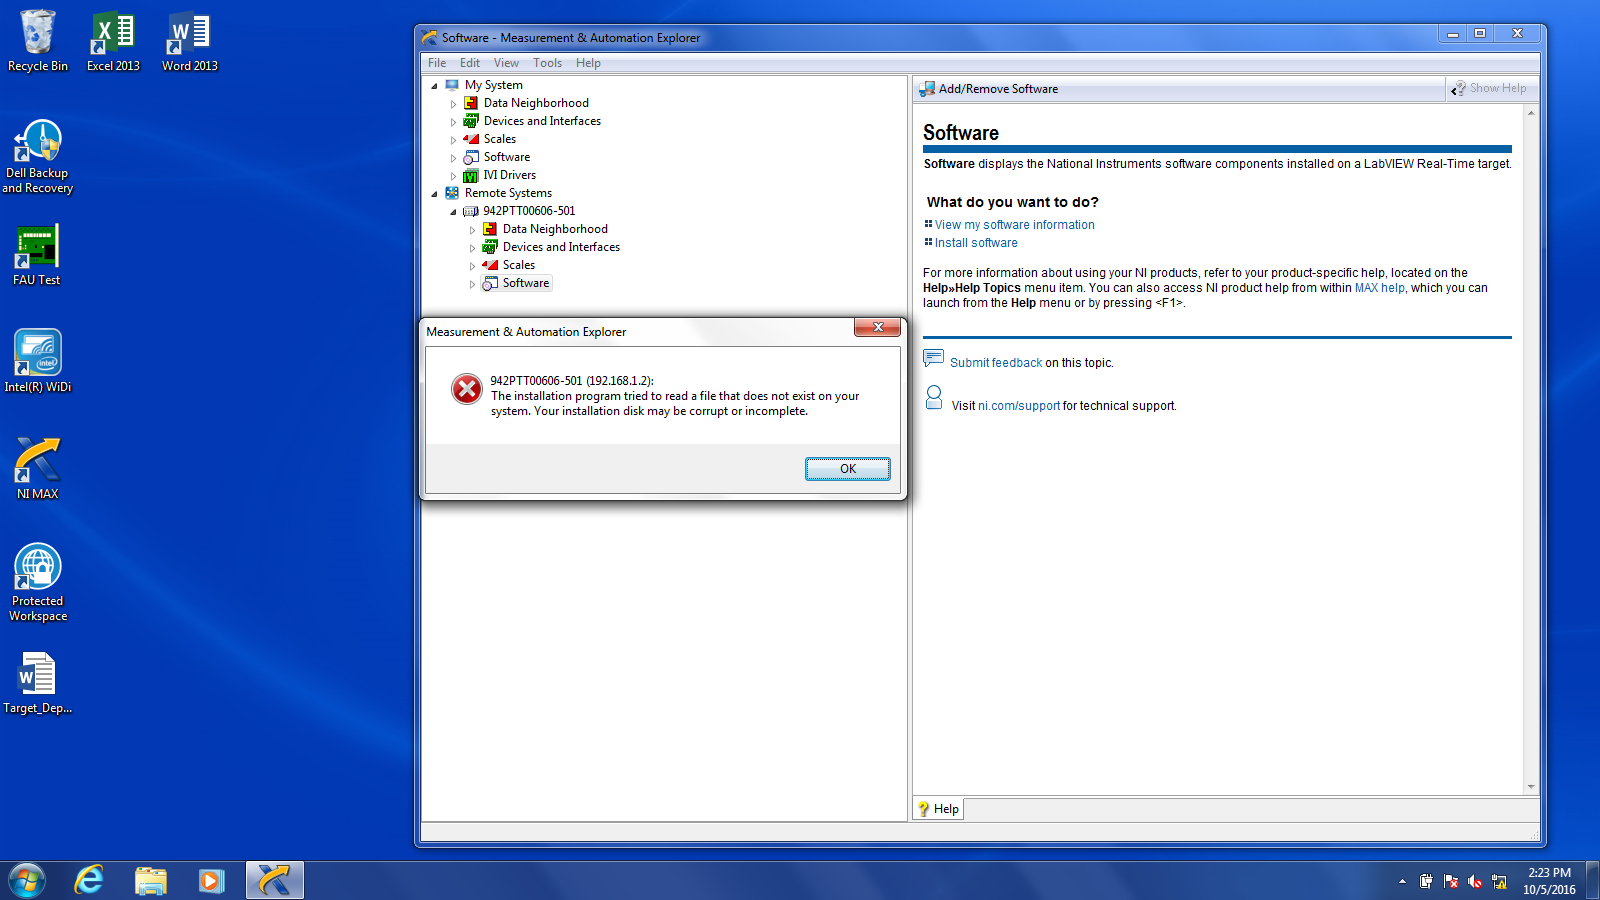
Task: Open Windows Media Player from taskbar
Action: pyautogui.click(x=210, y=881)
